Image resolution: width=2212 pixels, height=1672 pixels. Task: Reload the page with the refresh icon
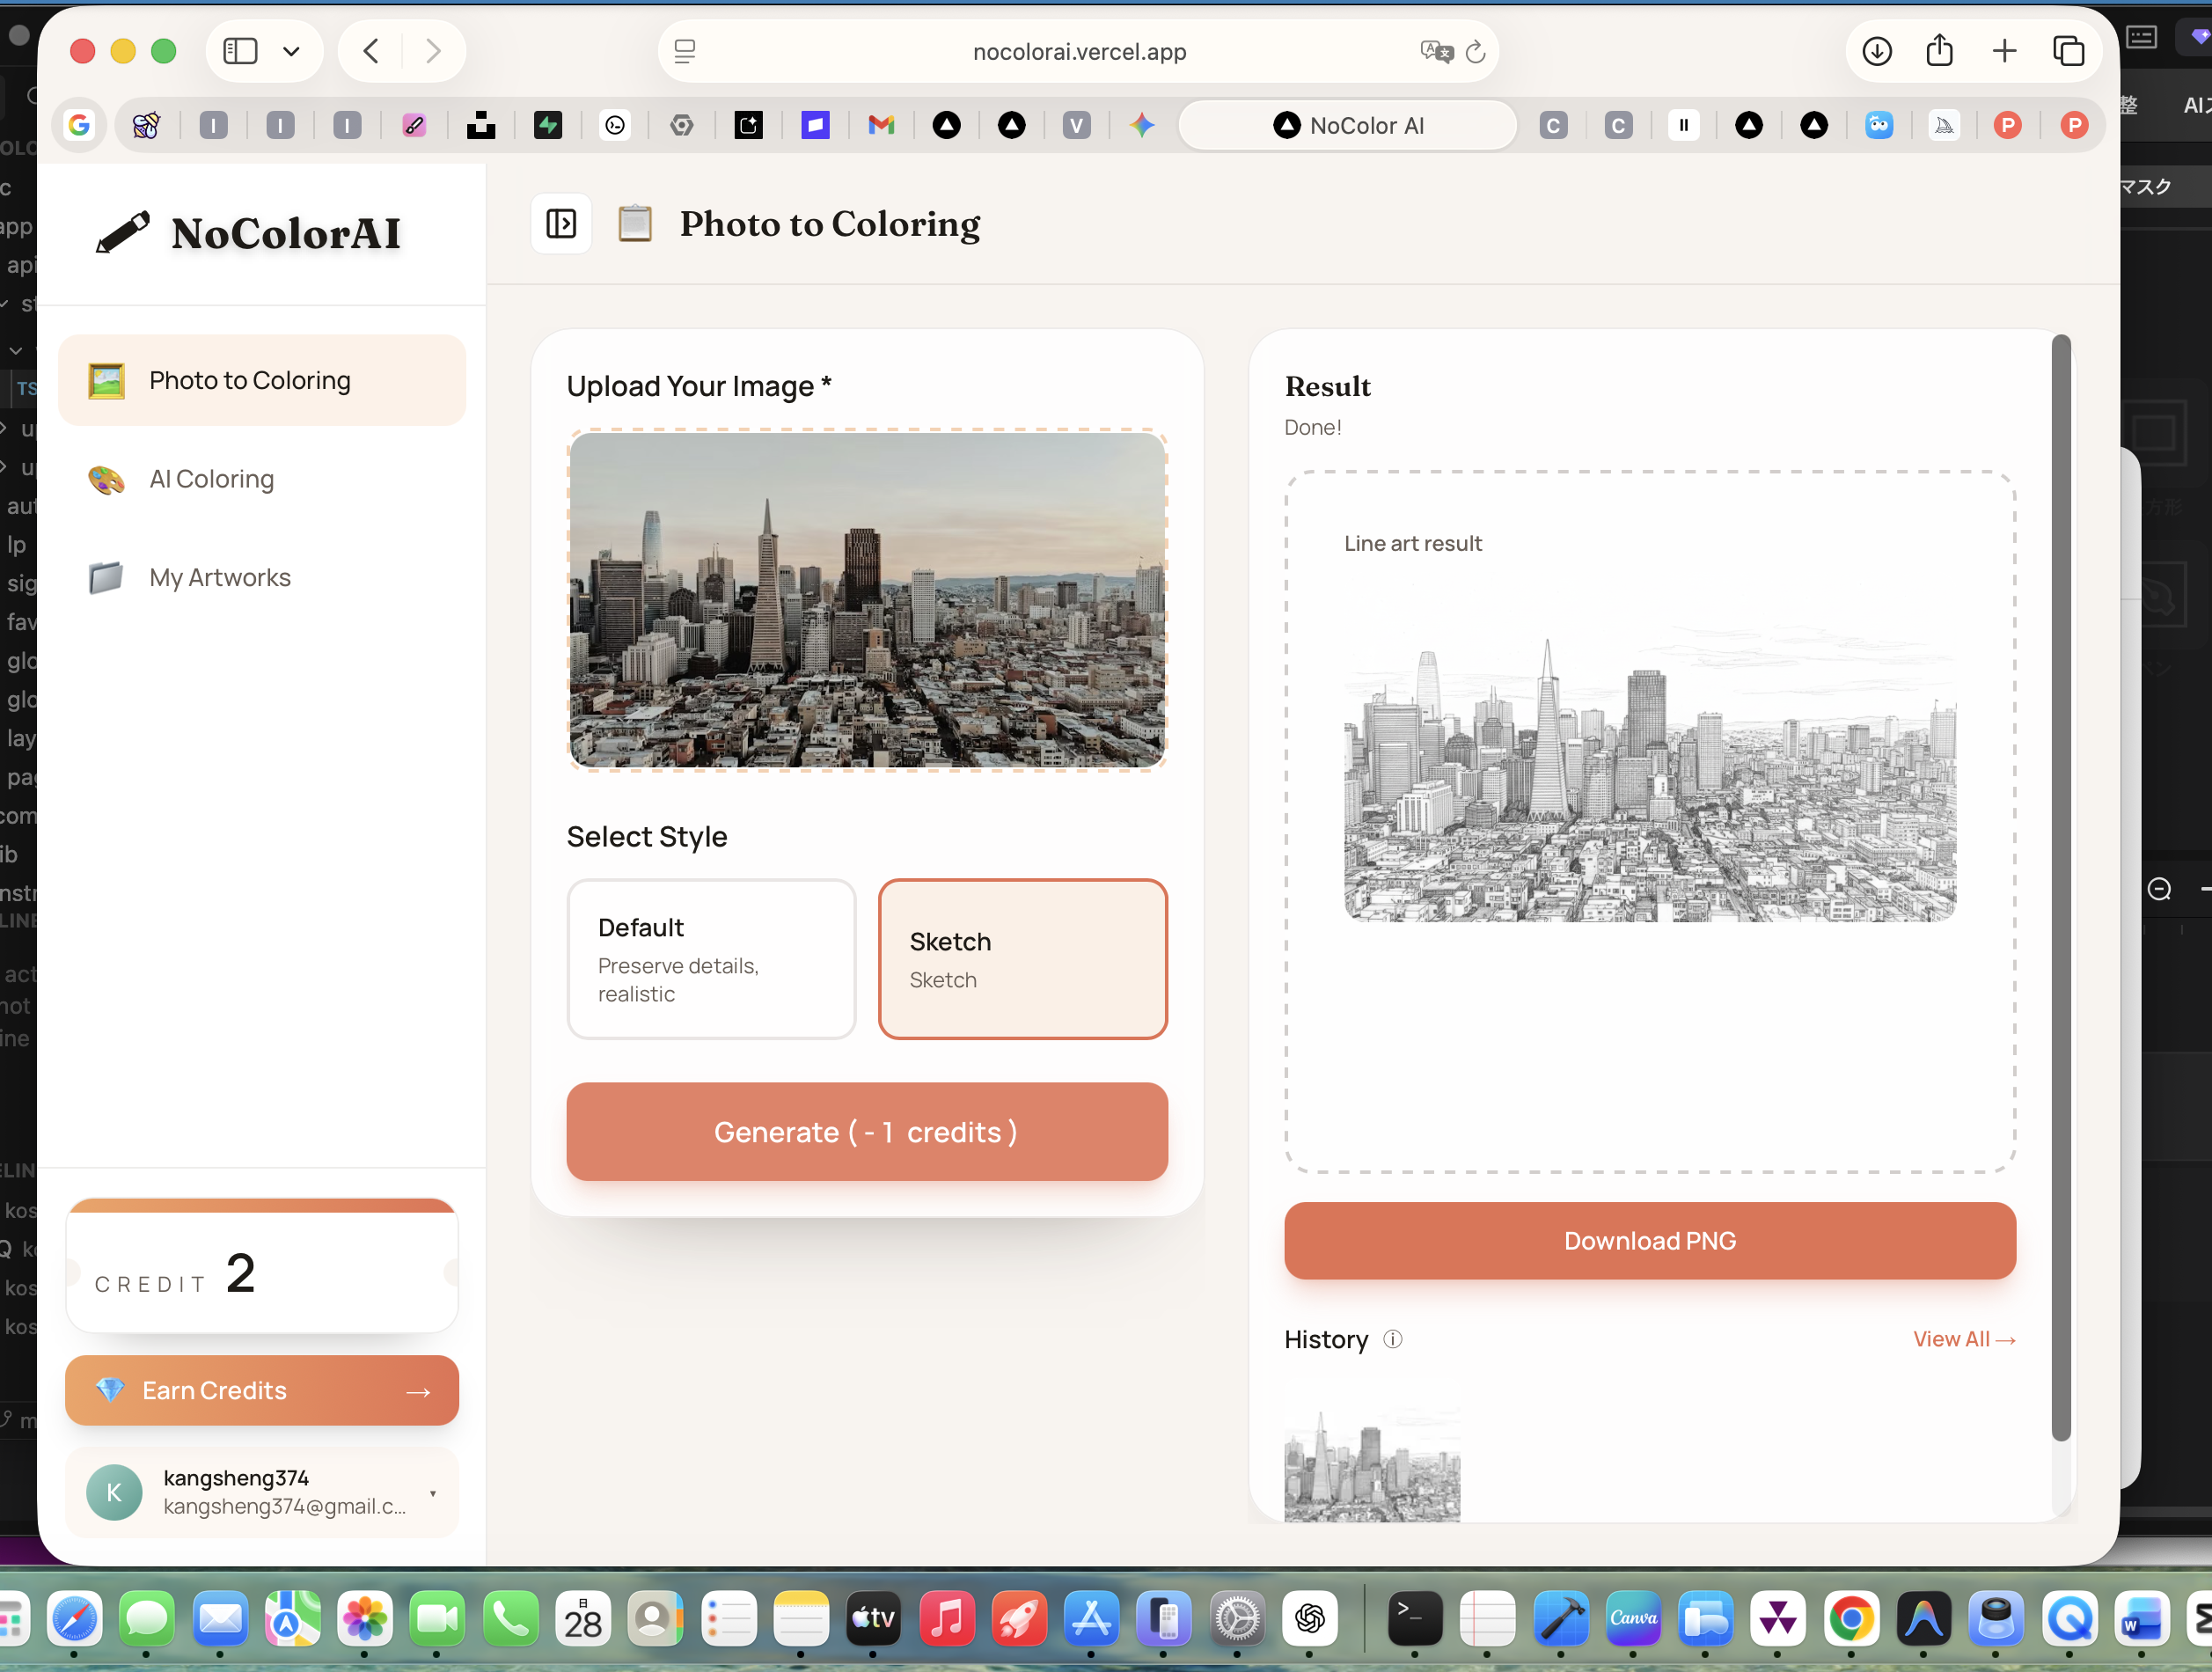point(1475,52)
